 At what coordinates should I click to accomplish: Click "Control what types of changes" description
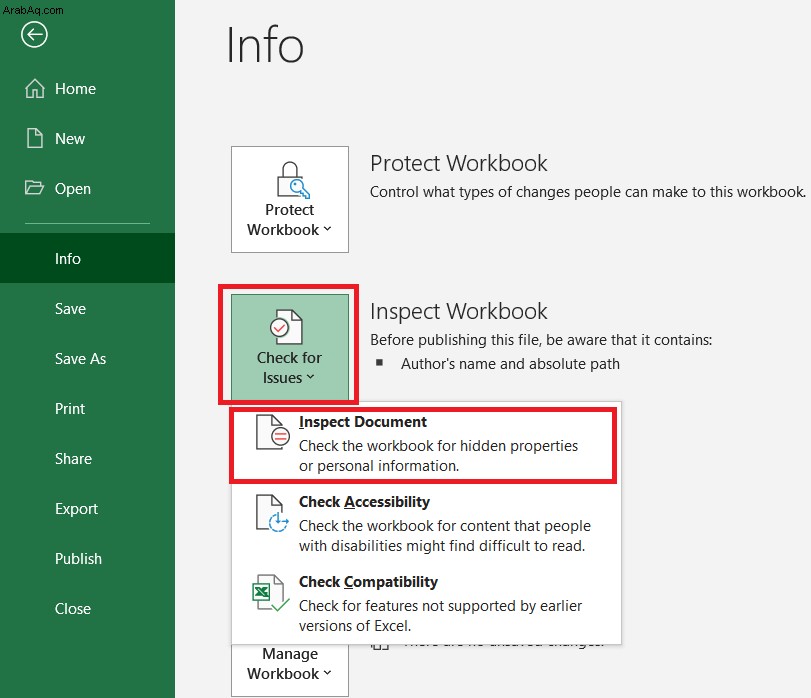[588, 192]
